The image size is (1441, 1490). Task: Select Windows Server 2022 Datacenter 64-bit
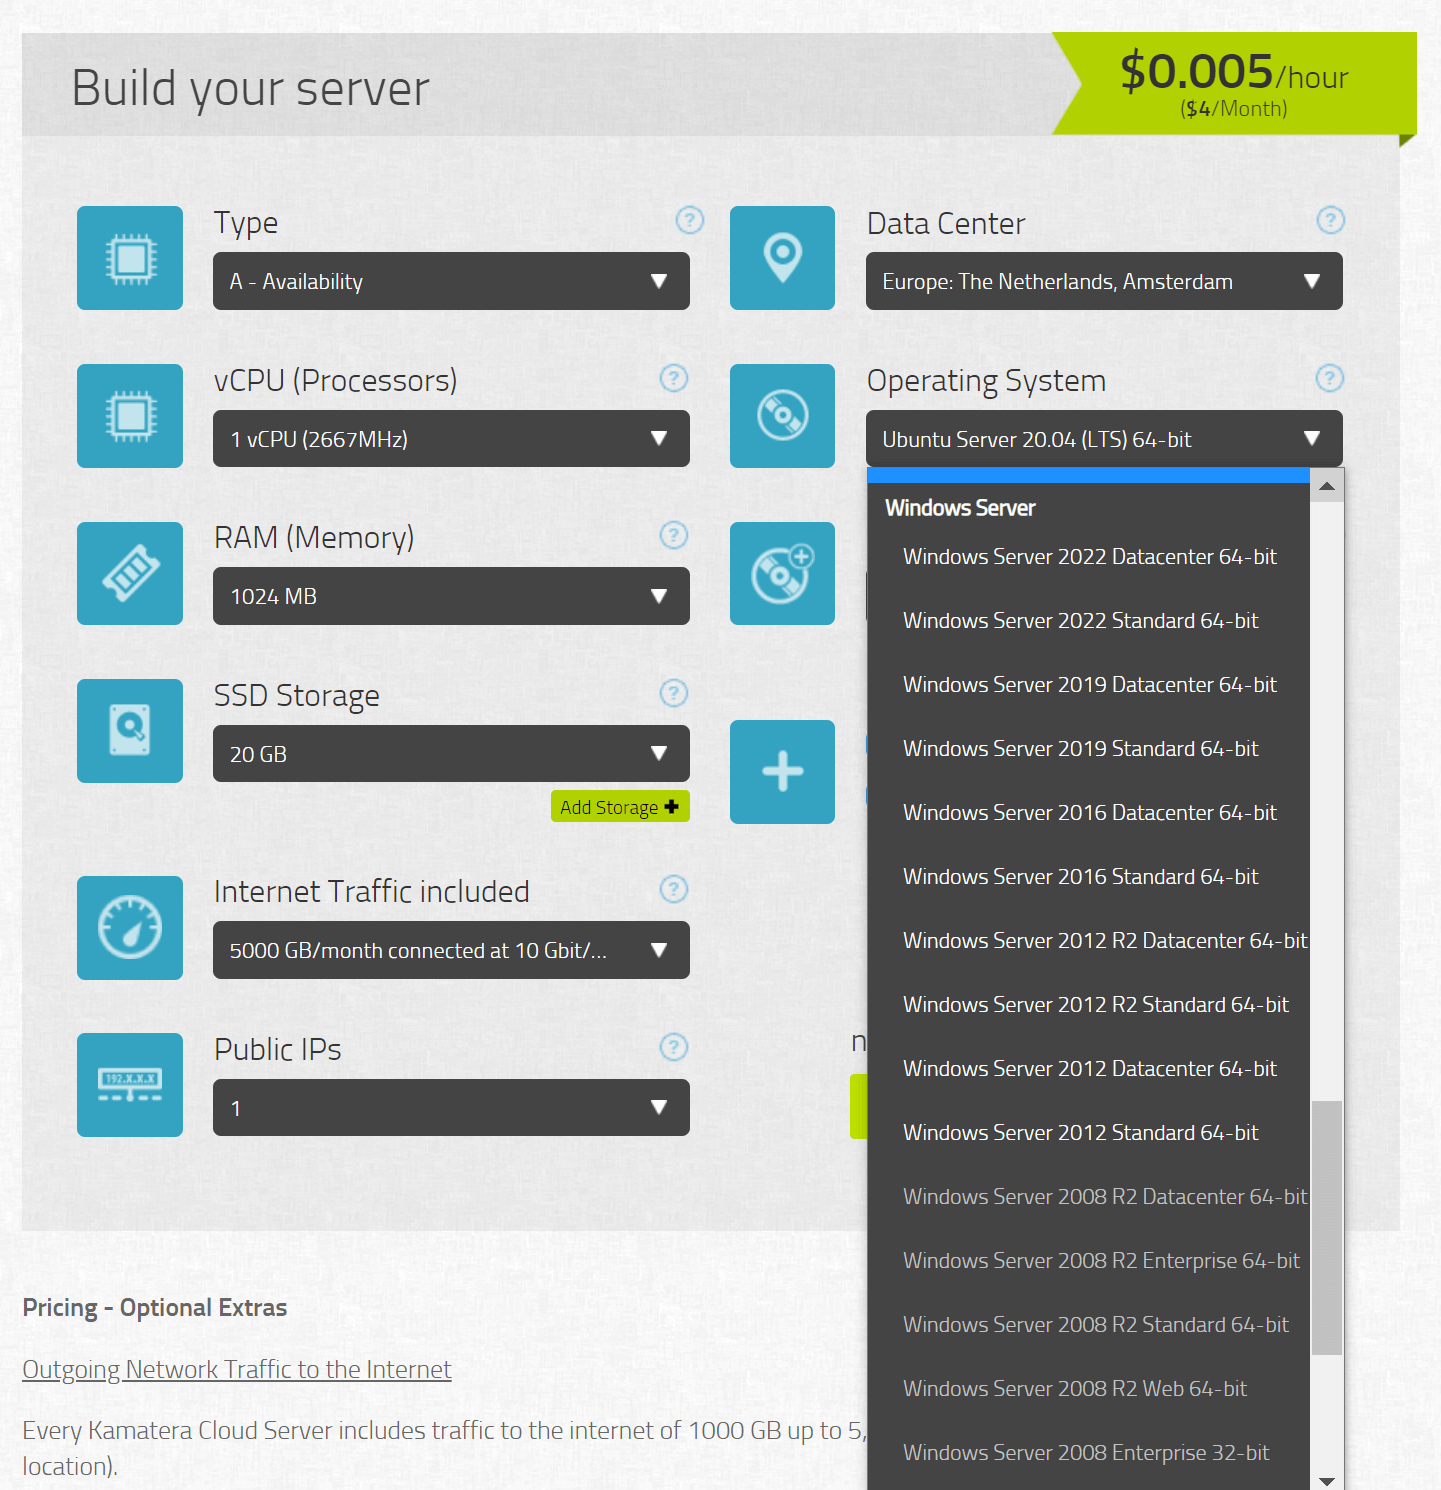1089,557
